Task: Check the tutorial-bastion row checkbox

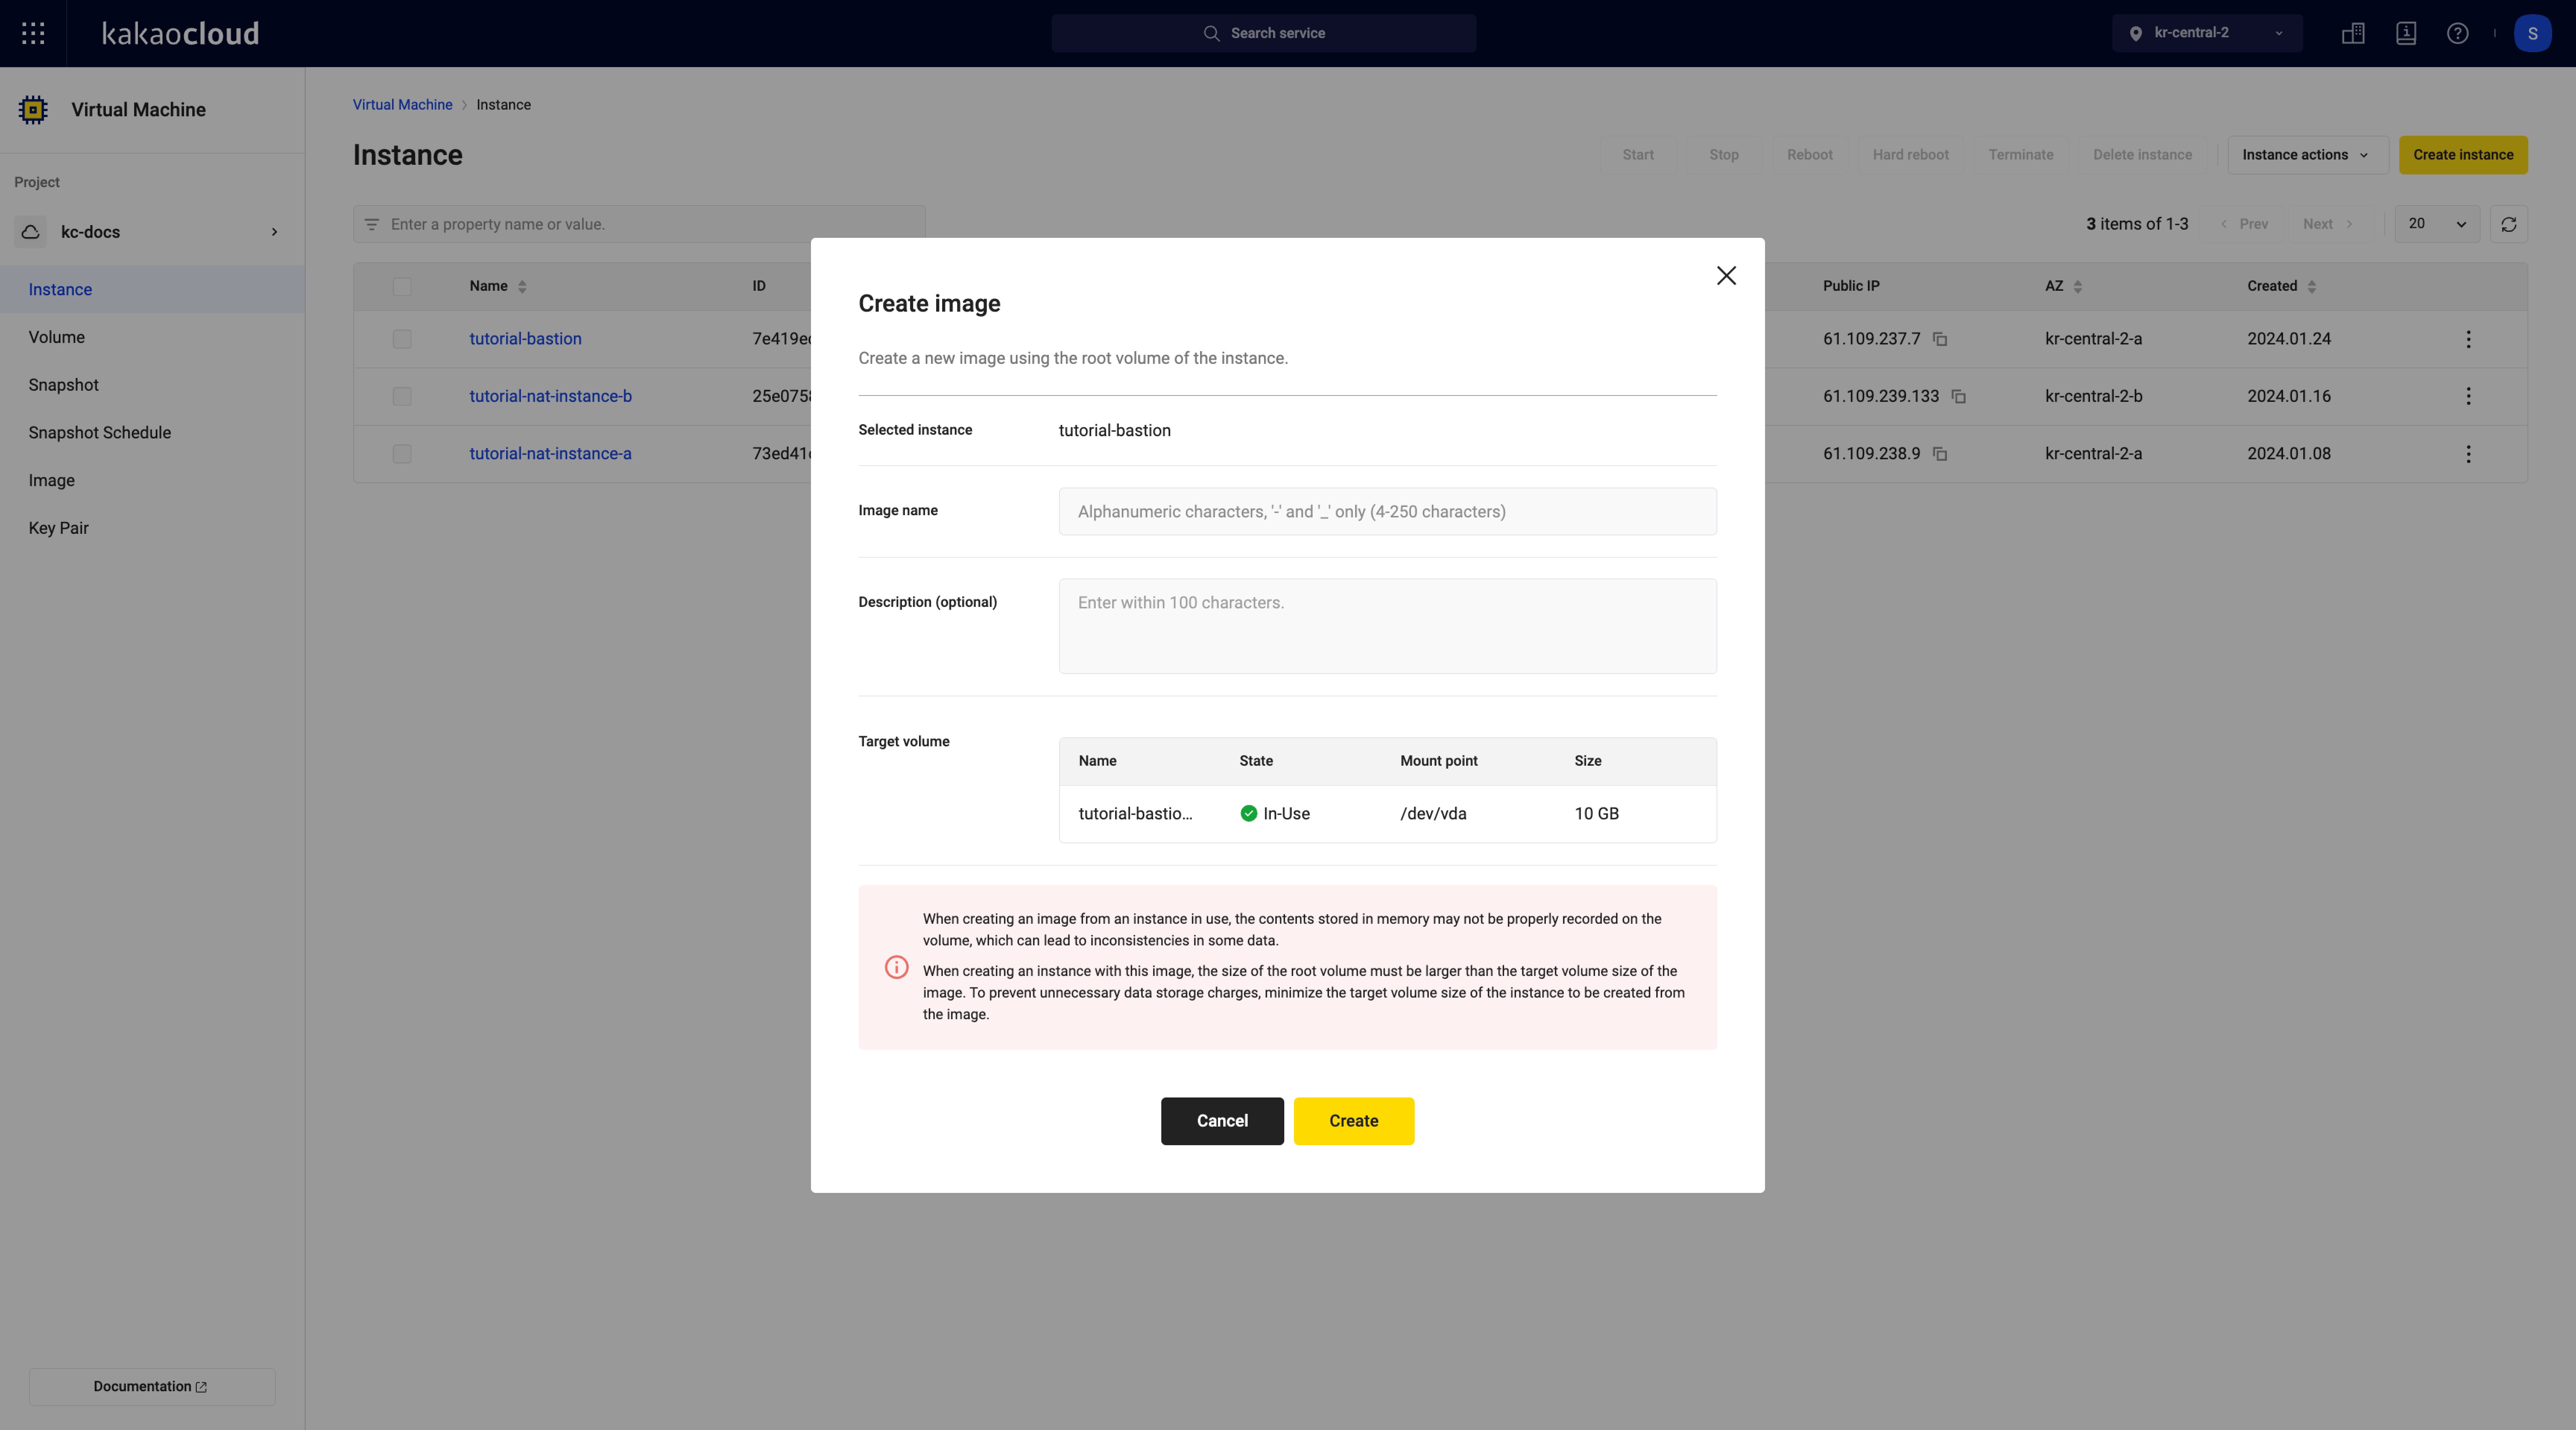Action: (x=402, y=339)
